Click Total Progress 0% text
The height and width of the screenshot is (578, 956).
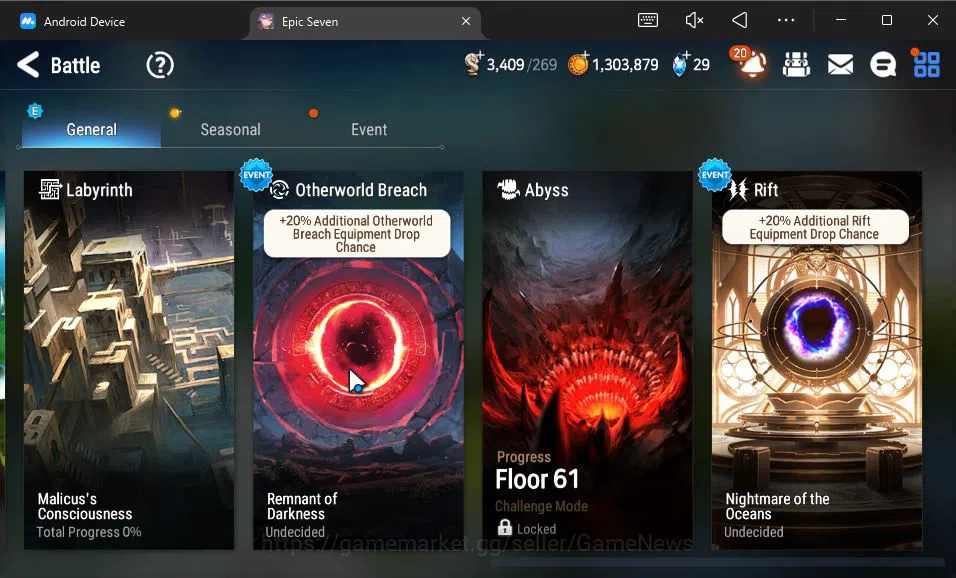tap(88, 532)
